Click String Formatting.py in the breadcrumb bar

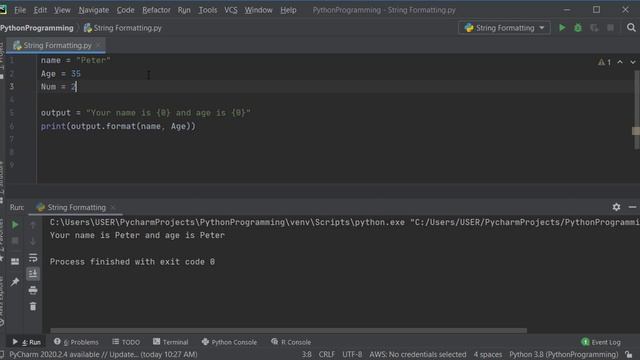(x=122, y=28)
